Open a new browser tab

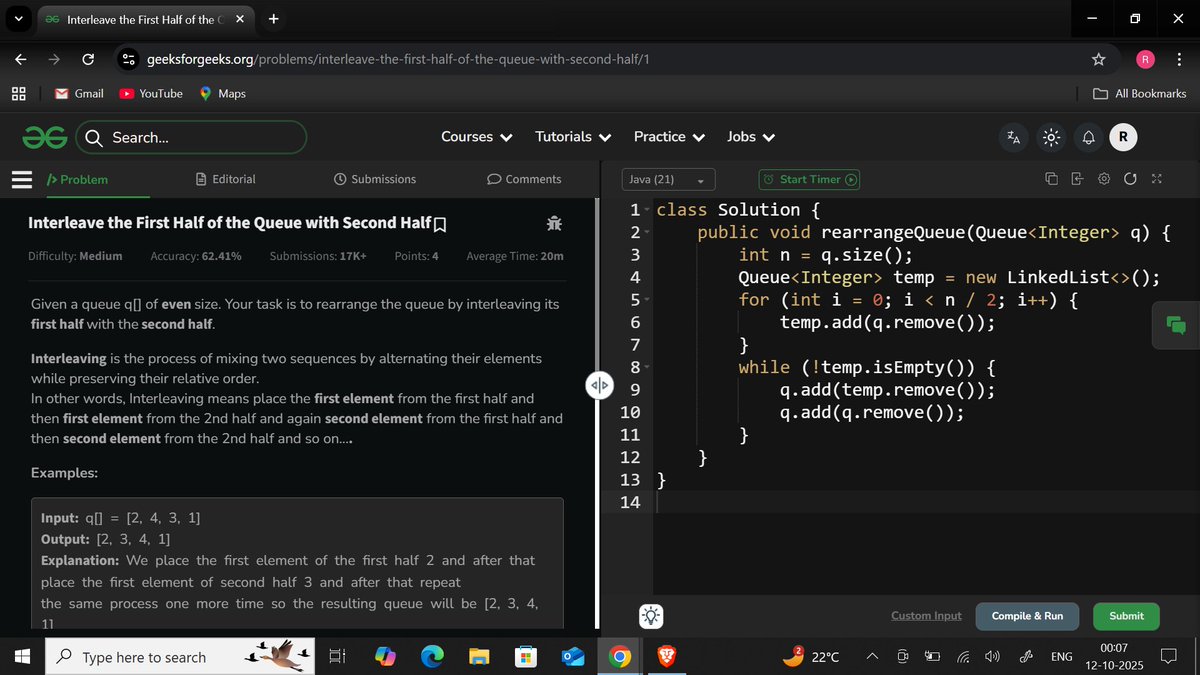tap(274, 19)
